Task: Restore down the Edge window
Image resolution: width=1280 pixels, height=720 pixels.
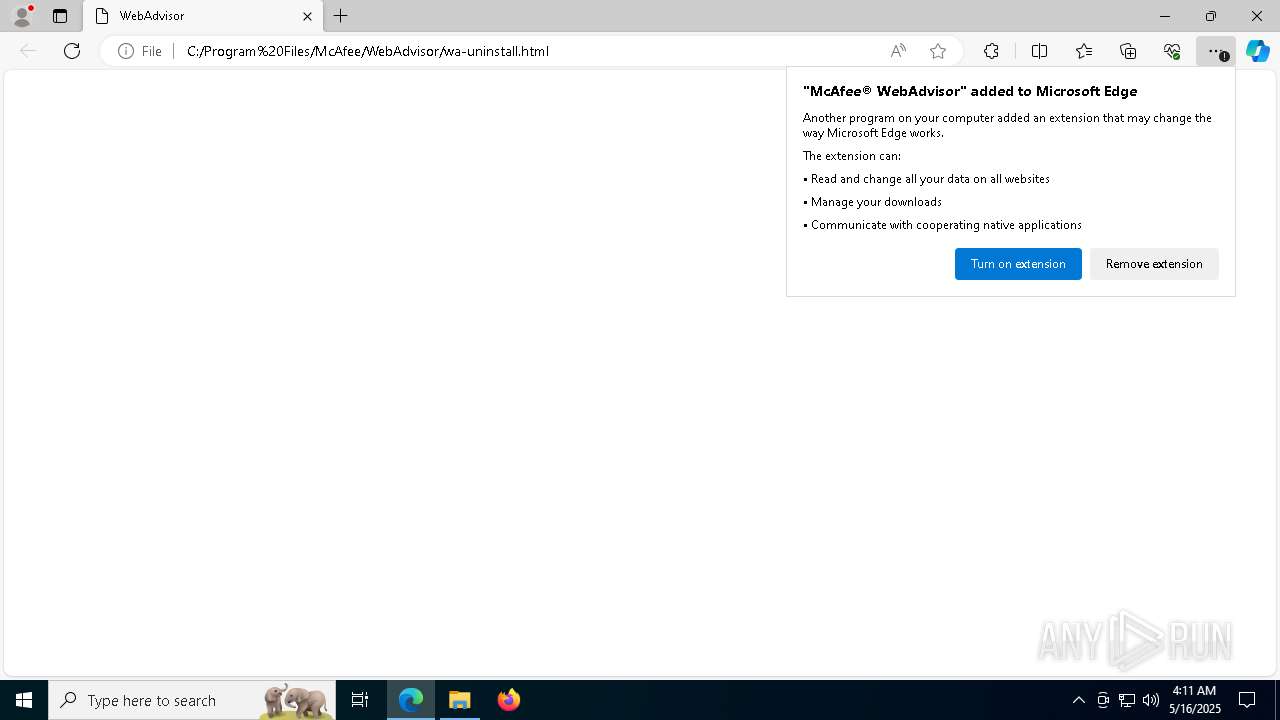Action: click(1211, 16)
